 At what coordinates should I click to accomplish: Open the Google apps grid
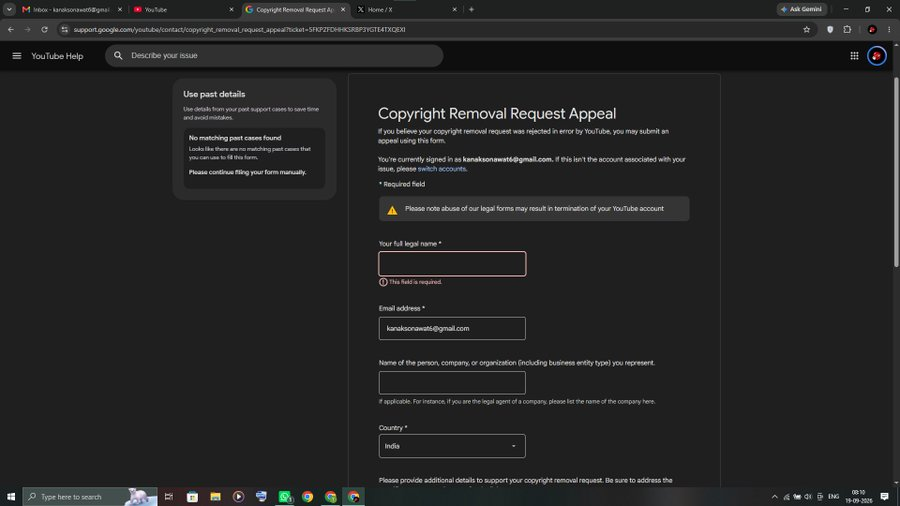854,56
